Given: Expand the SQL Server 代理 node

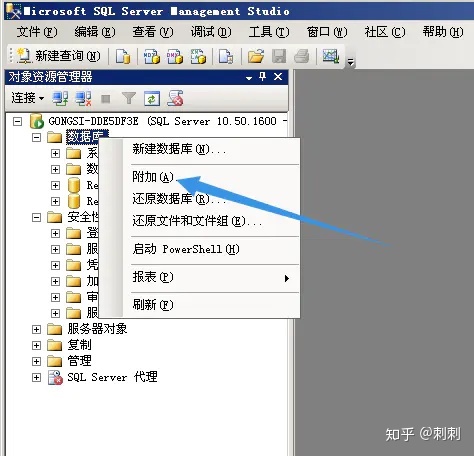Looking at the screenshot, I should (36, 378).
